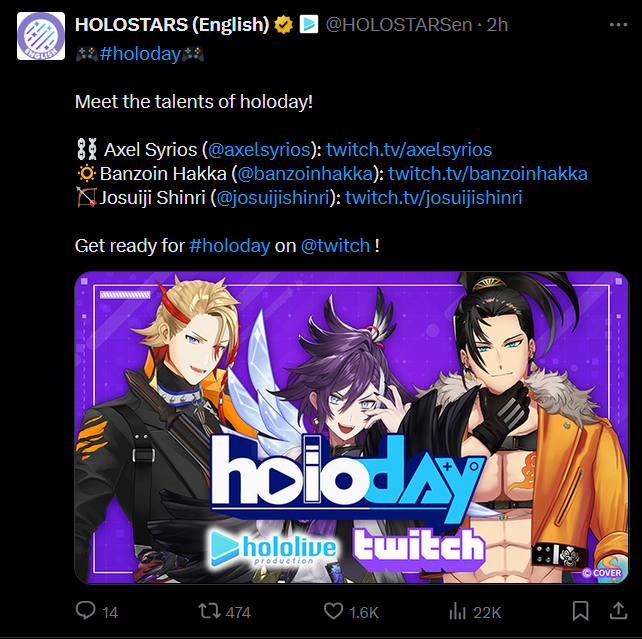Open the @twitch mention link
Image resolution: width=642 pixels, height=639 pixels.
coord(335,246)
